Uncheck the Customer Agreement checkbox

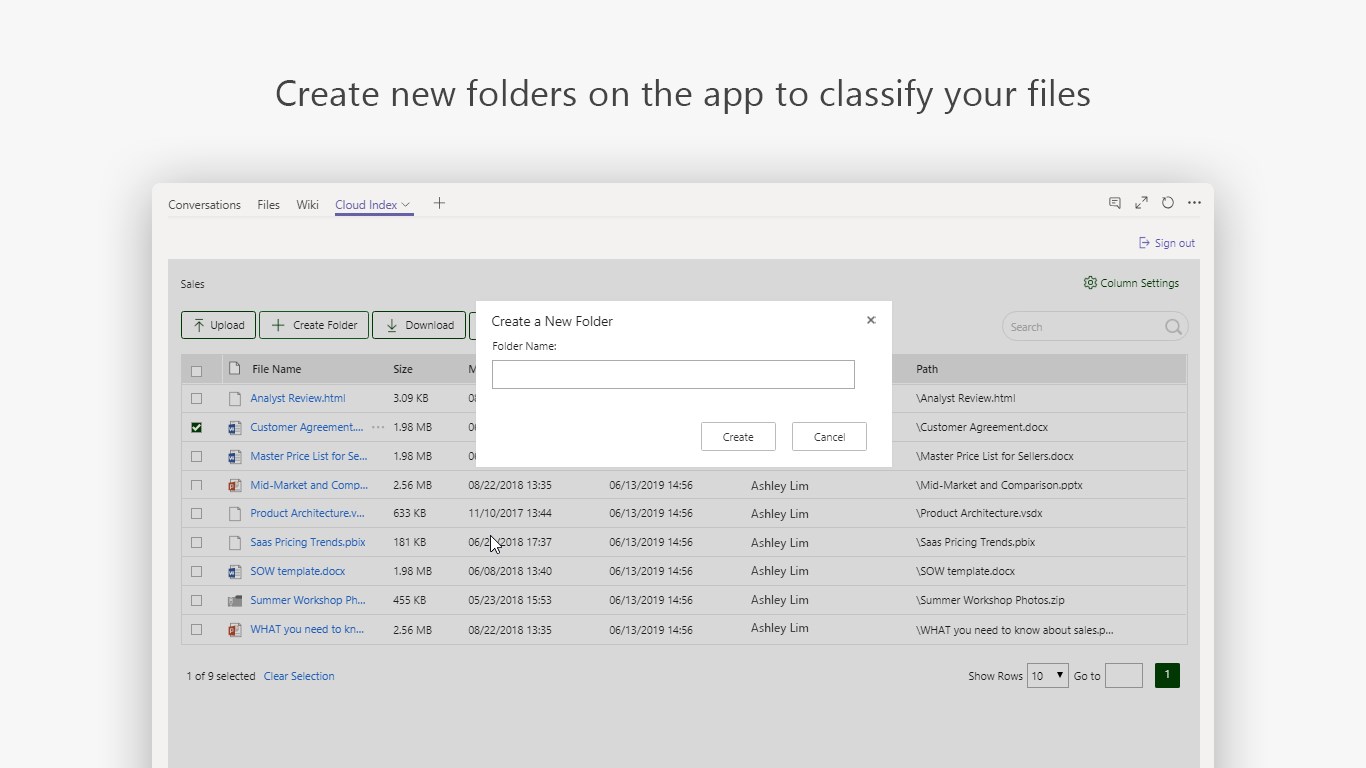pos(196,427)
